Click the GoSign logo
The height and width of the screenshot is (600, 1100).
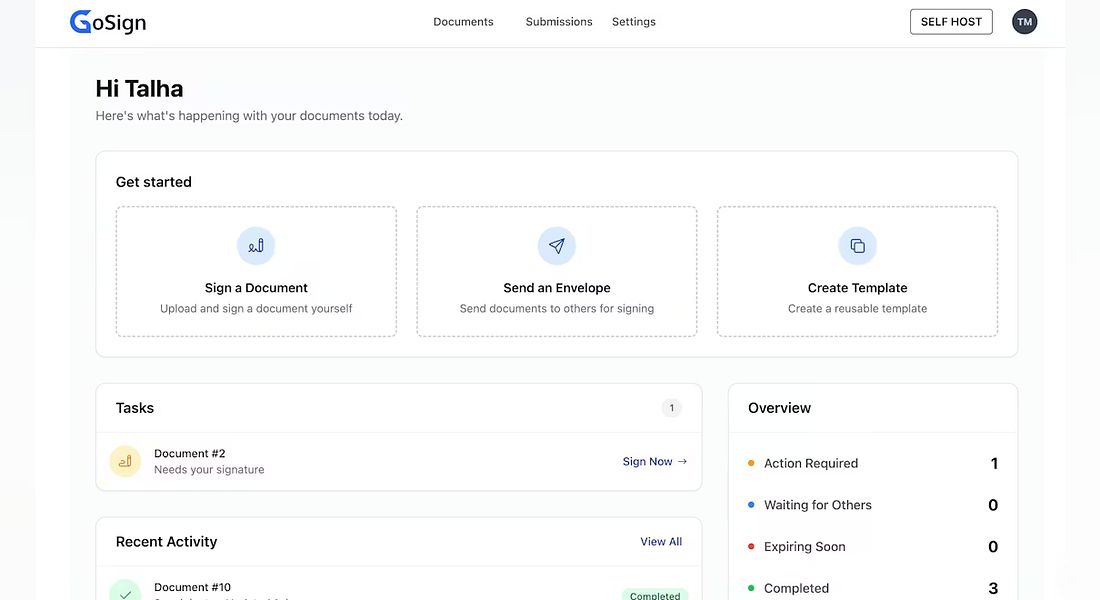pyautogui.click(x=108, y=22)
